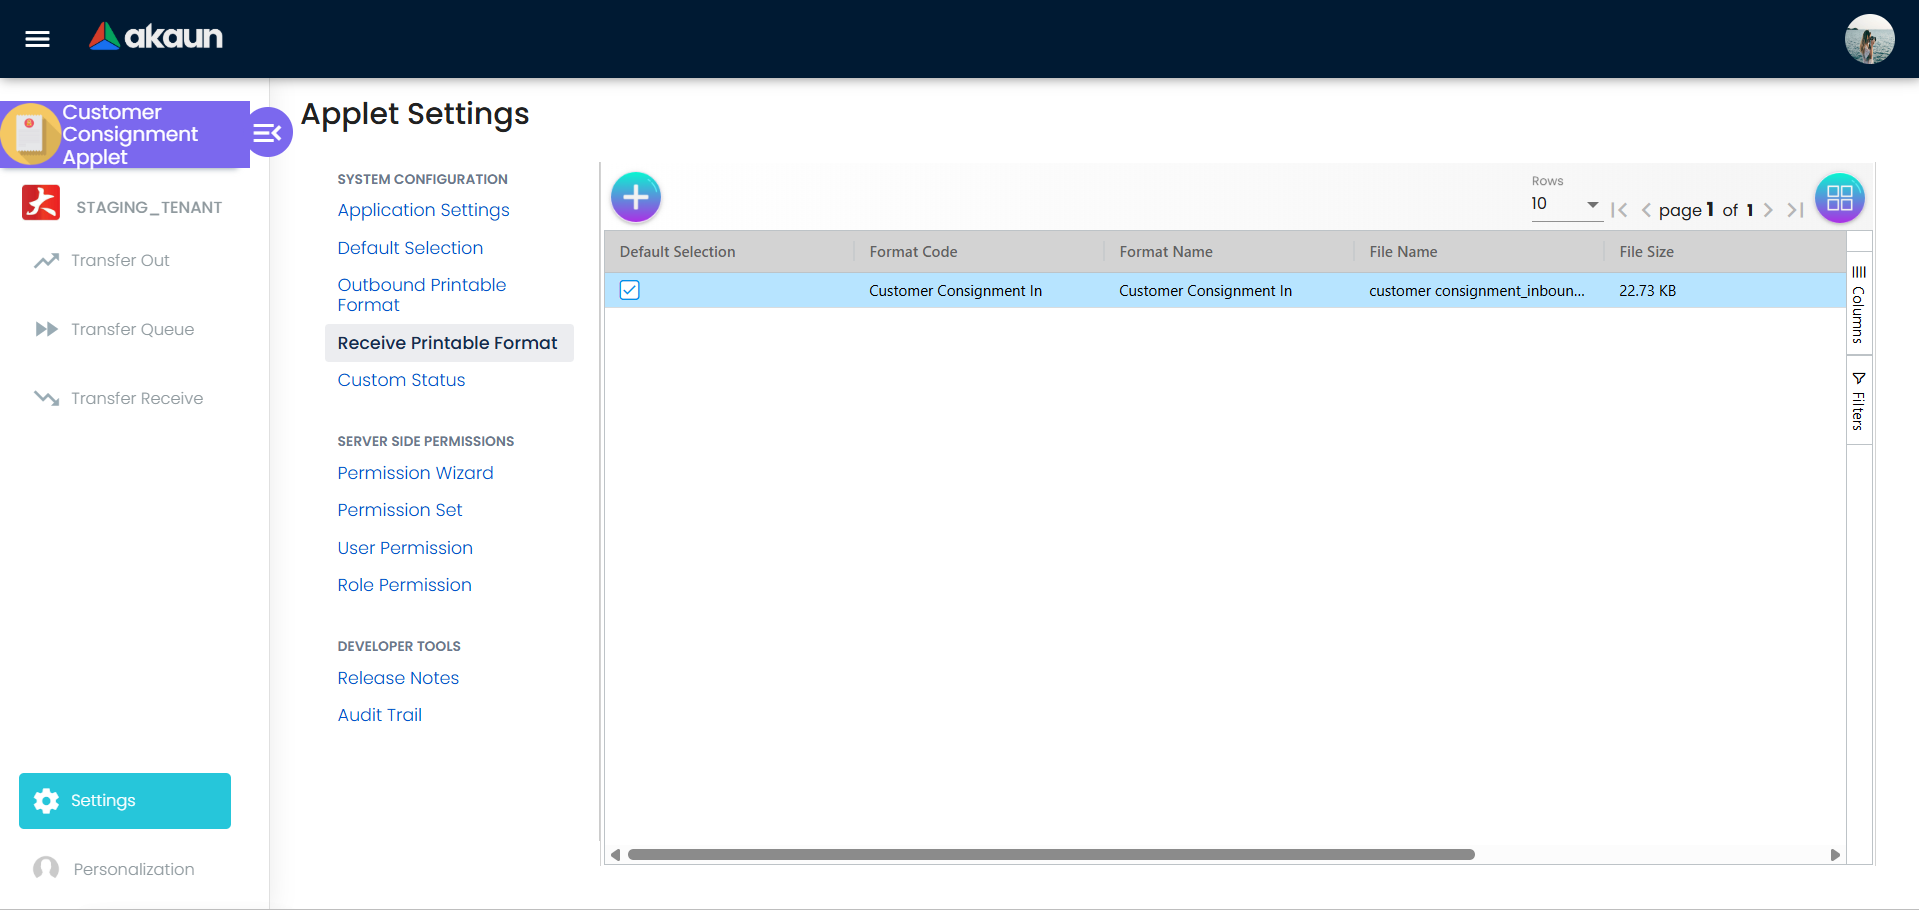This screenshot has height=910, width=1919.
Task: Add a new printable format
Action: pos(636,197)
